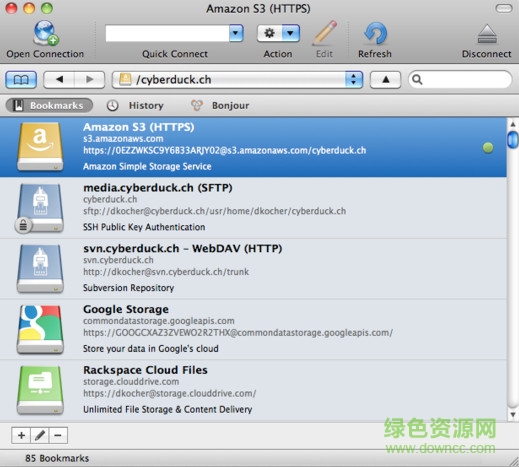
Task: Click the Action gear icon
Action: point(269,33)
